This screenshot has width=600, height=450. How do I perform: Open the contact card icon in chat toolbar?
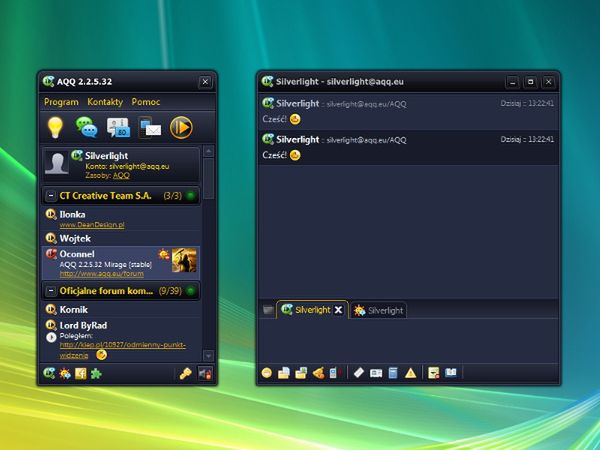[x=376, y=373]
